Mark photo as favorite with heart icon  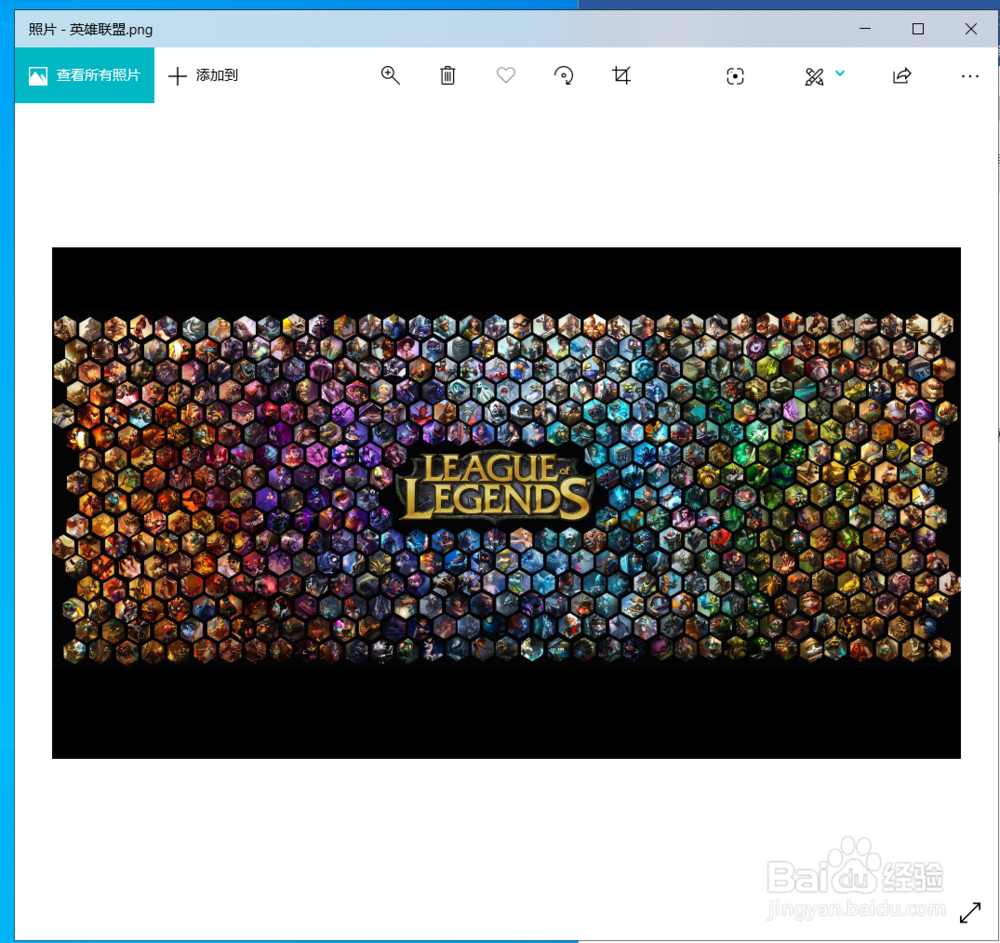coord(506,75)
